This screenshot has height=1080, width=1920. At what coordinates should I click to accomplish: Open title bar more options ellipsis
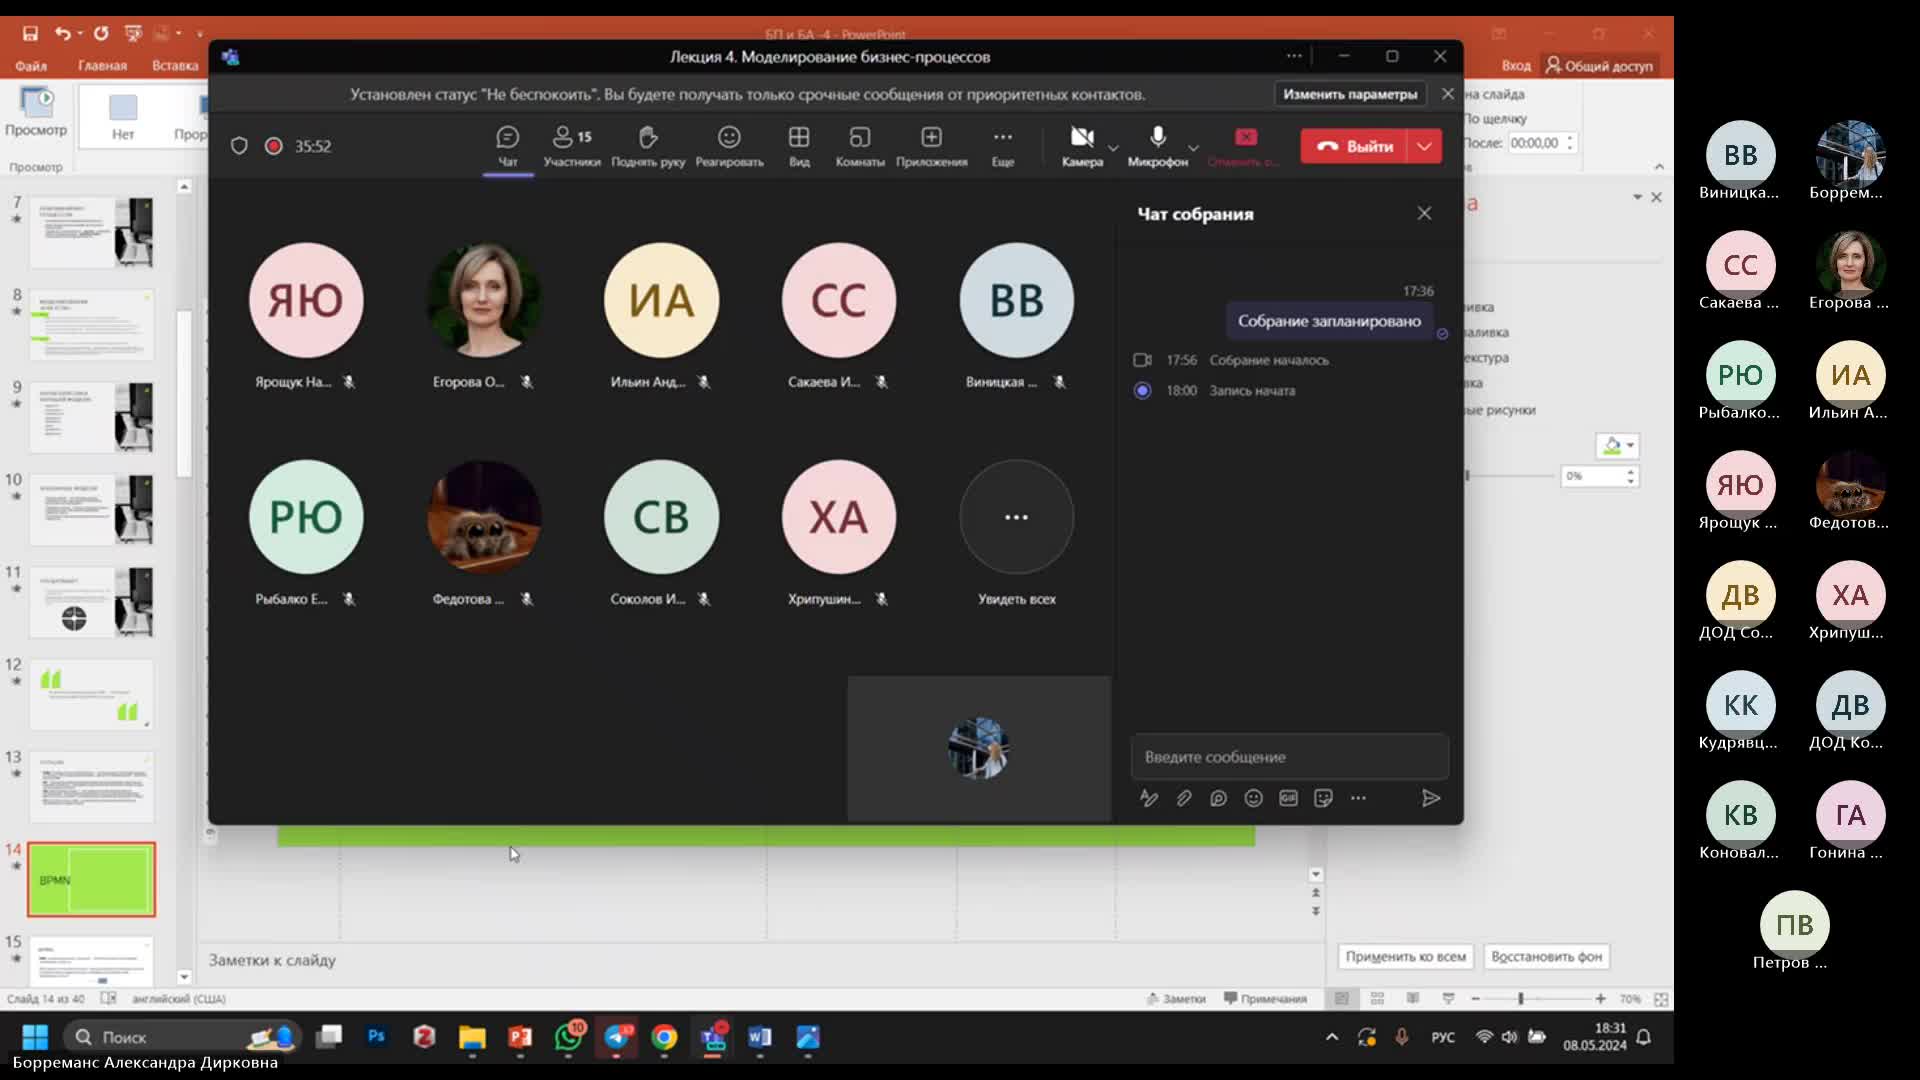pyautogui.click(x=1294, y=56)
